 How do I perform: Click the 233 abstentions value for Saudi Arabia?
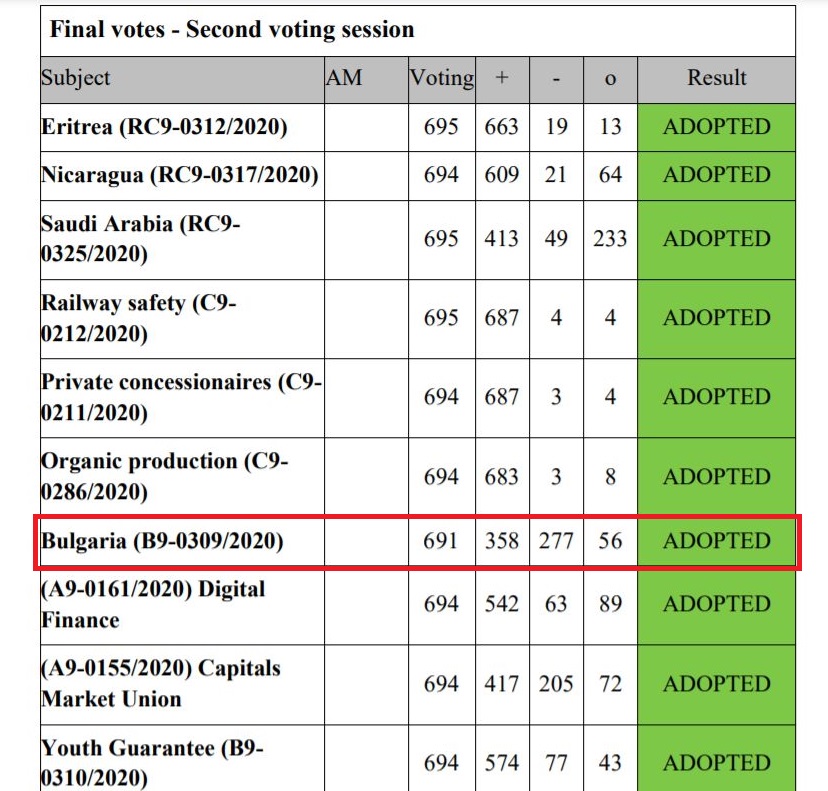point(610,239)
